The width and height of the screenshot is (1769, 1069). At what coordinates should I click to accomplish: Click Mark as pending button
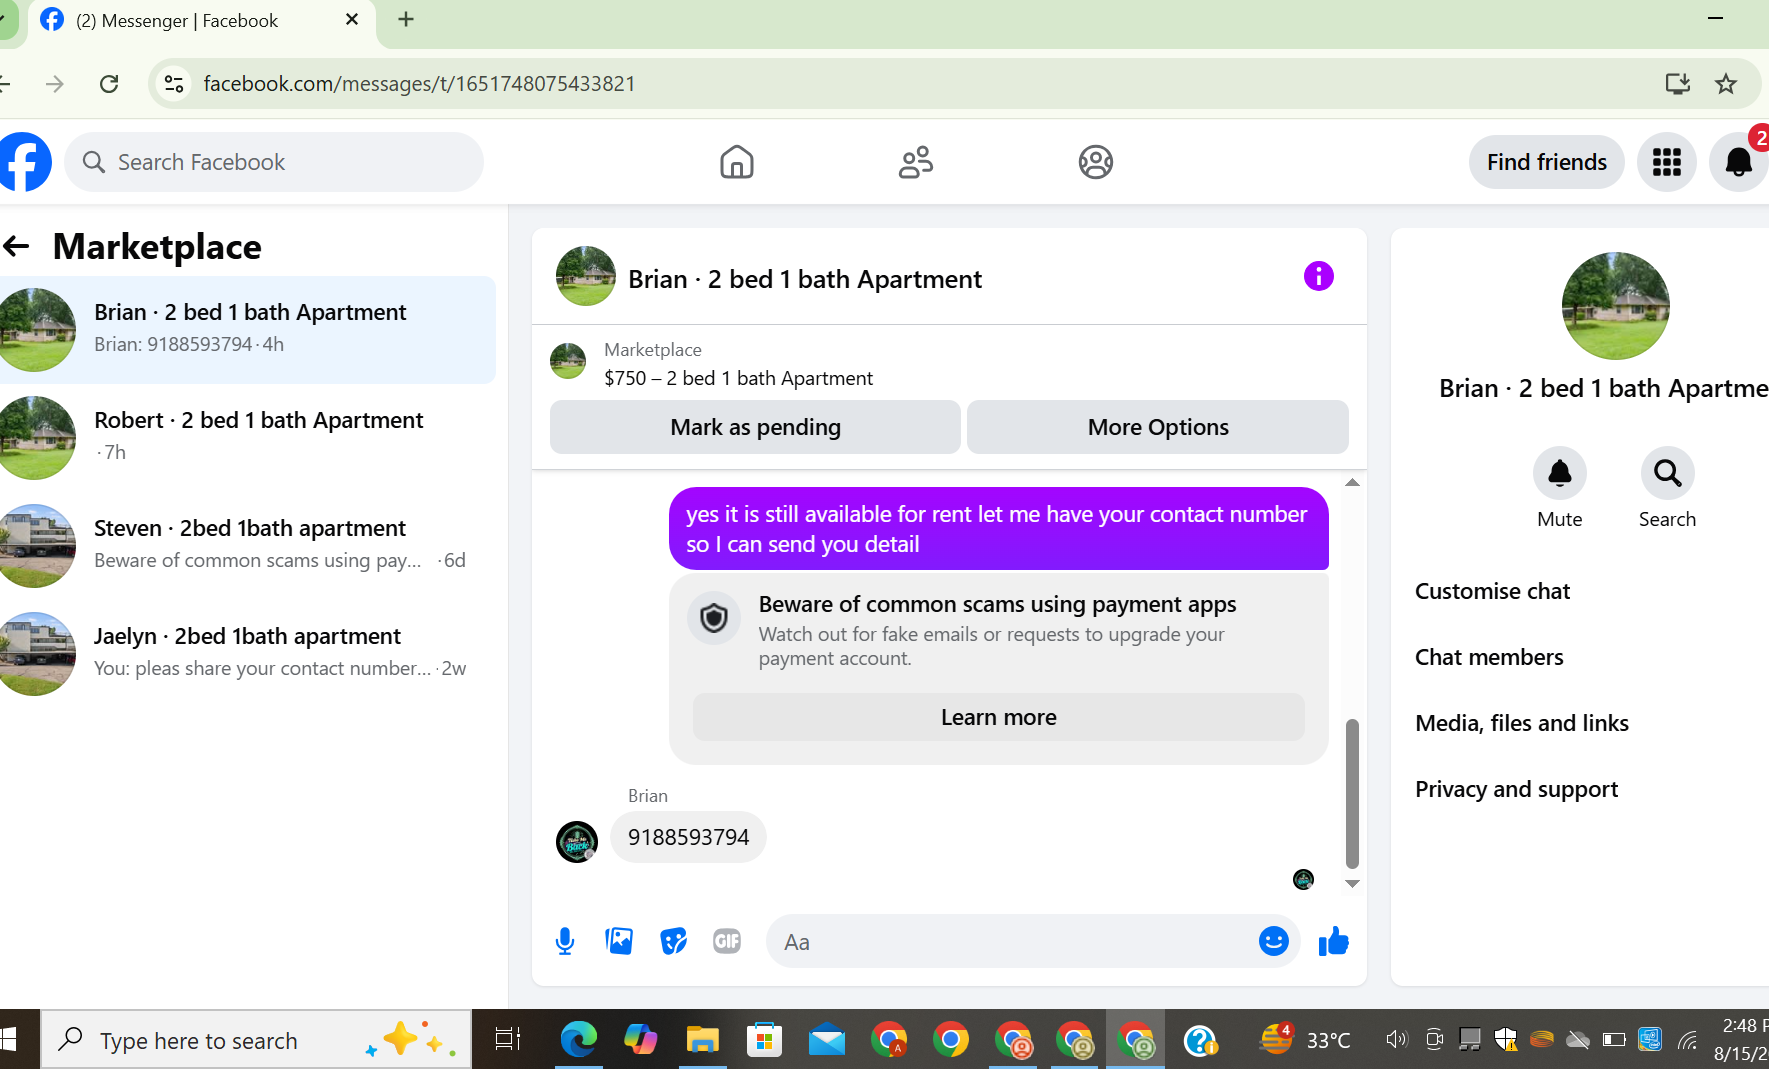click(755, 427)
